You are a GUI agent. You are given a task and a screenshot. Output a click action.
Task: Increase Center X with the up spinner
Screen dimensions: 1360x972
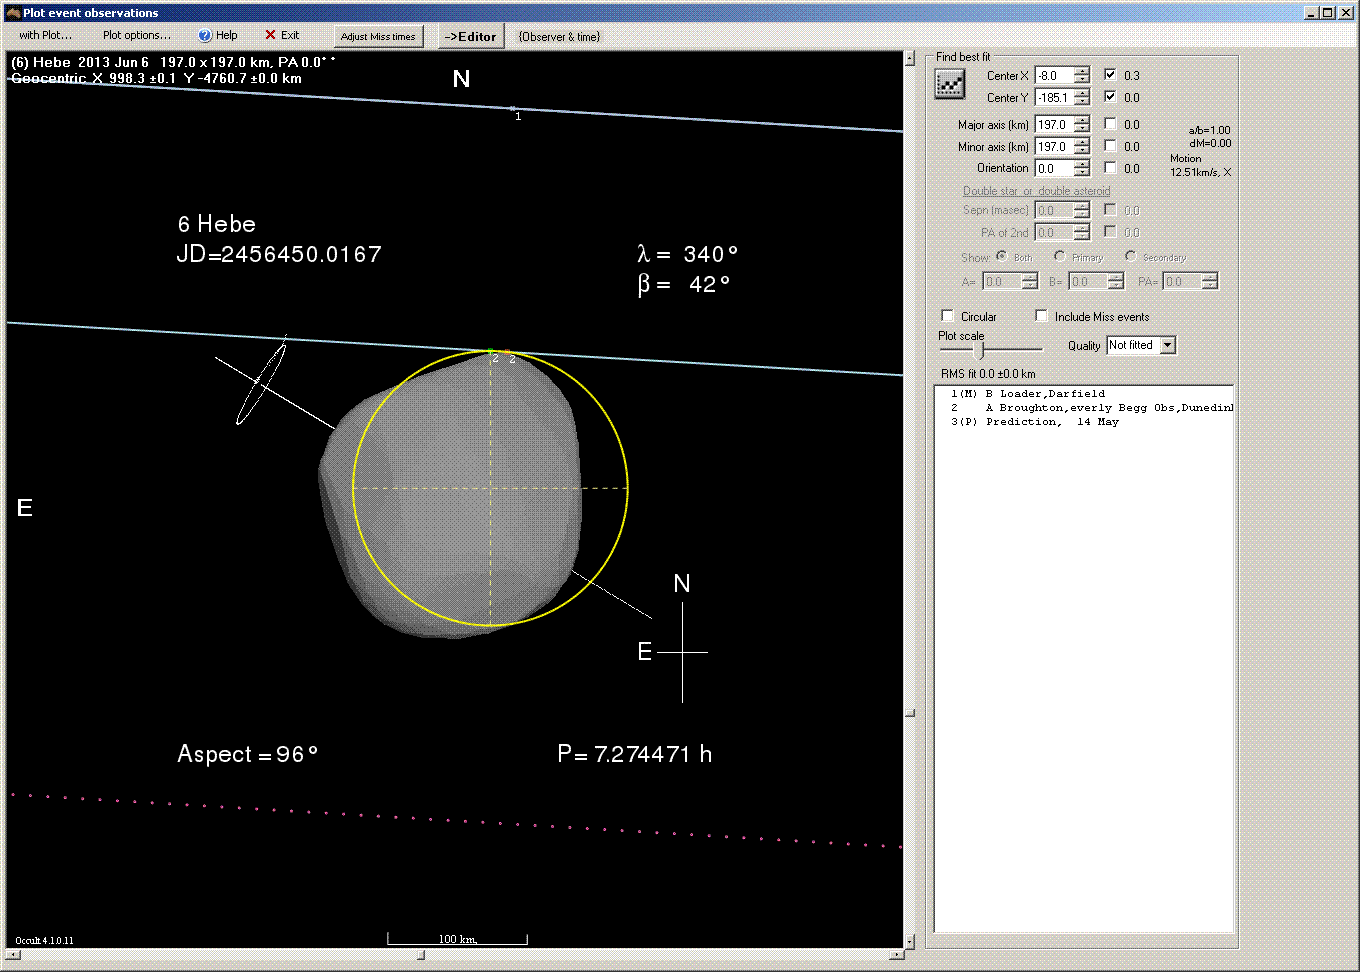click(x=1082, y=71)
